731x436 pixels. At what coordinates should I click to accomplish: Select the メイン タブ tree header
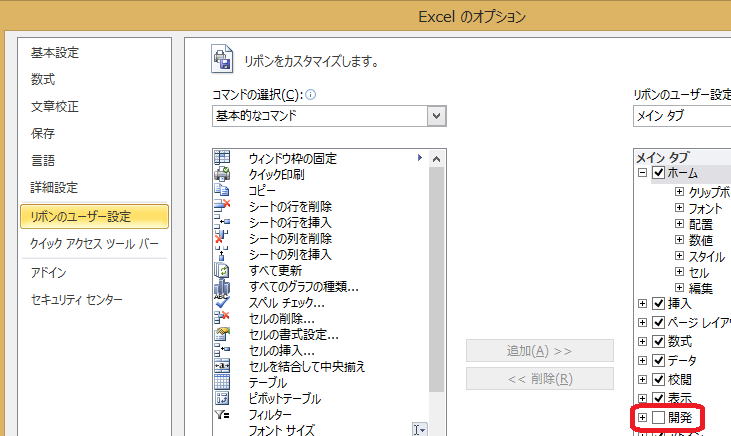coord(662,157)
